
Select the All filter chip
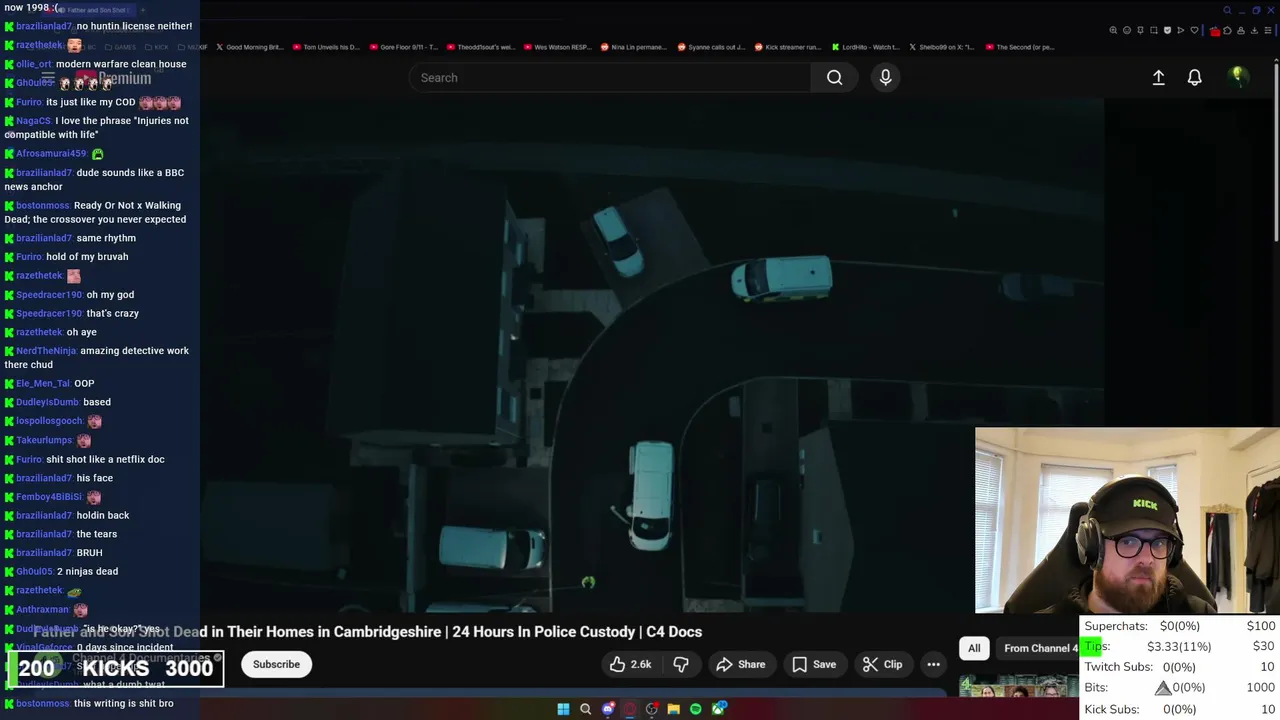pyautogui.click(x=974, y=648)
